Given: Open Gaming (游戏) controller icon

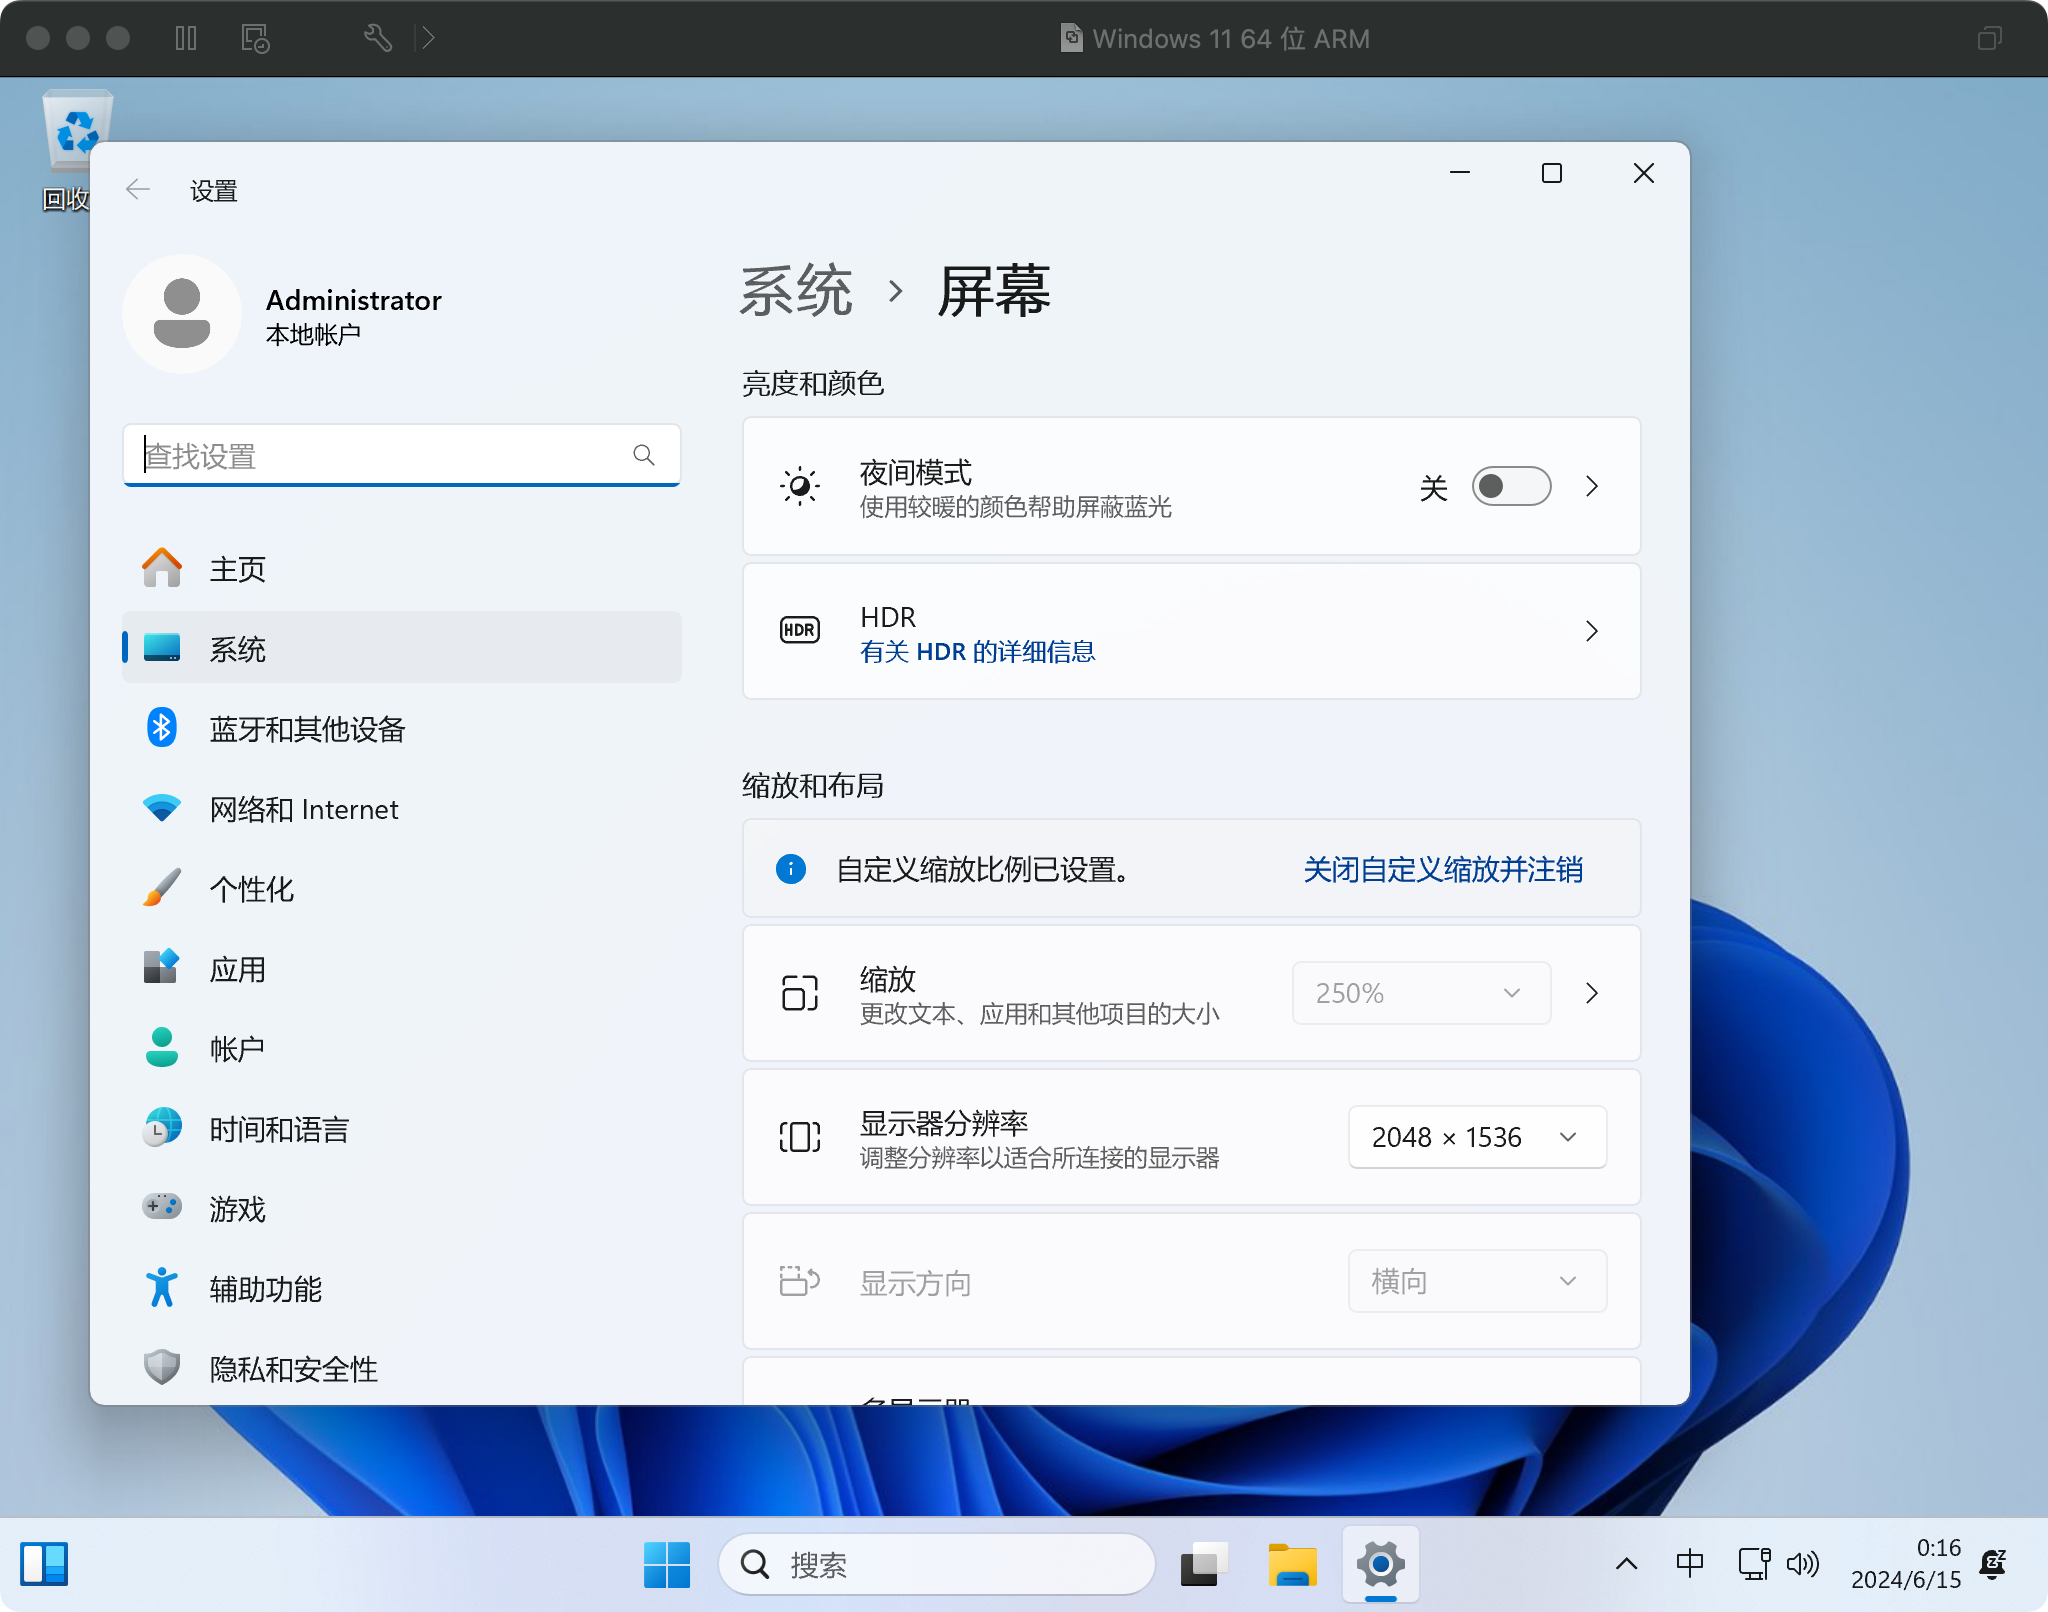Looking at the screenshot, I should click(x=162, y=1207).
